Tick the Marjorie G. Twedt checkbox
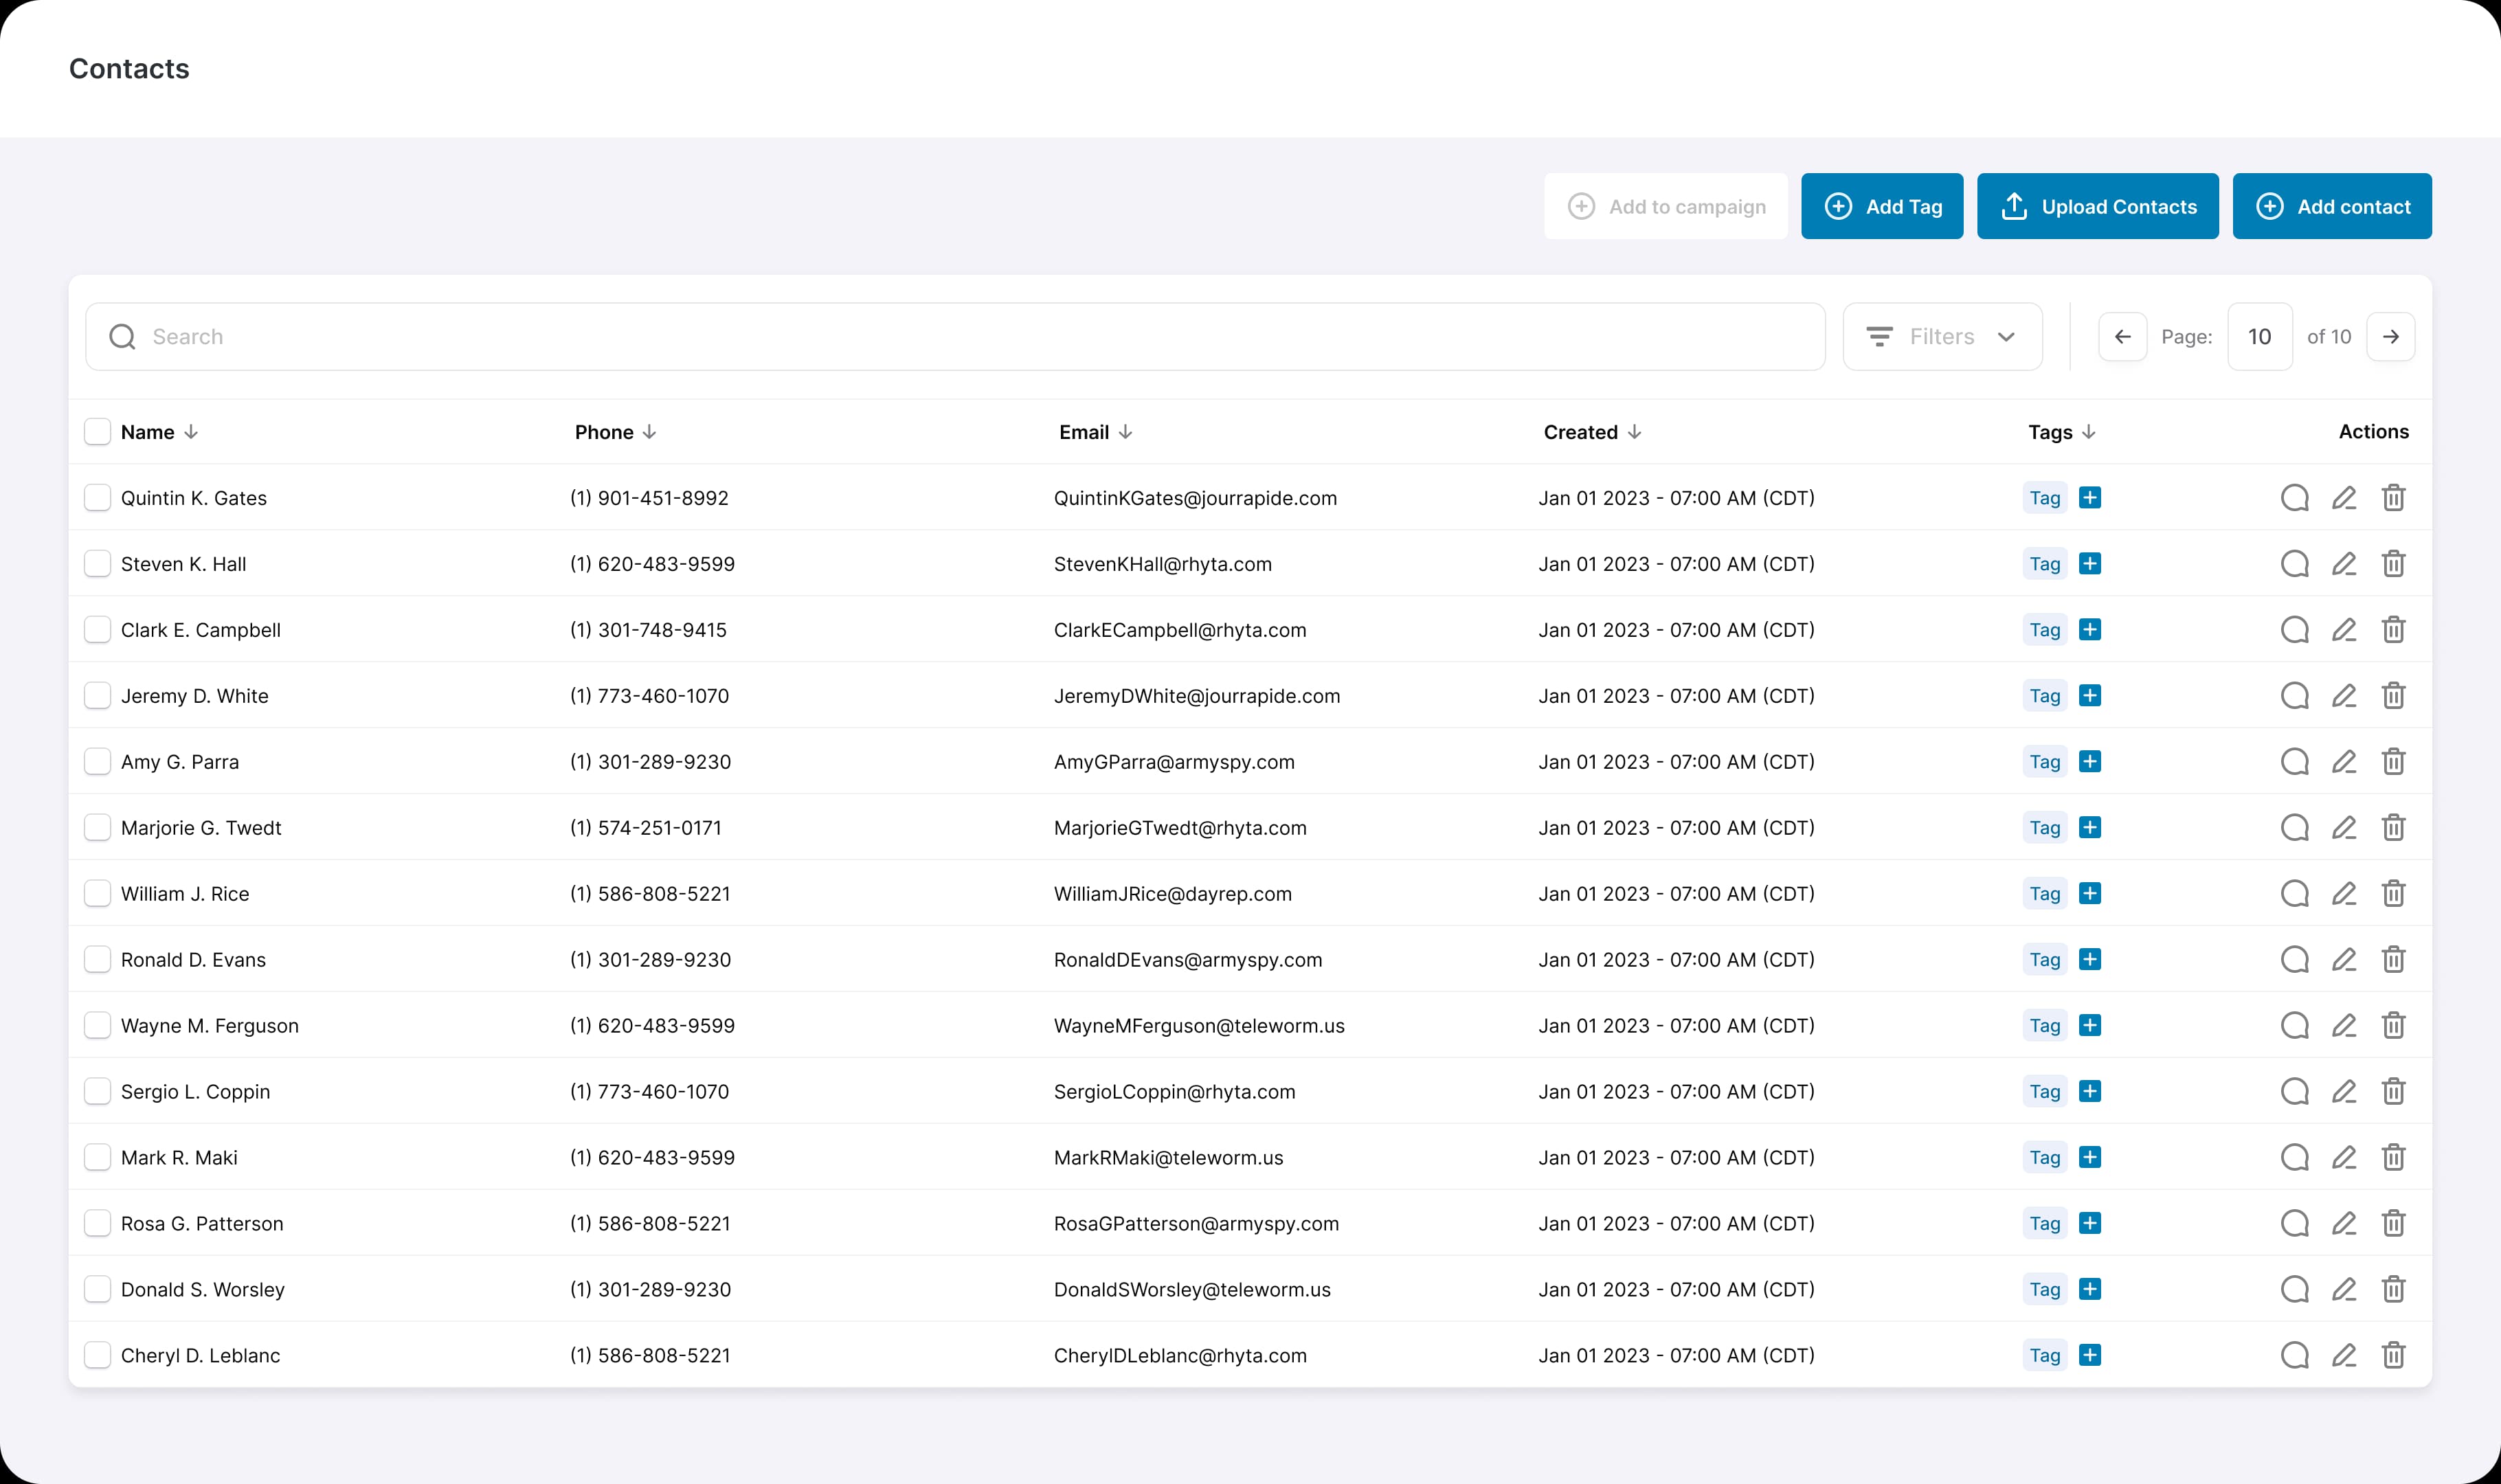 pyautogui.click(x=97, y=828)
